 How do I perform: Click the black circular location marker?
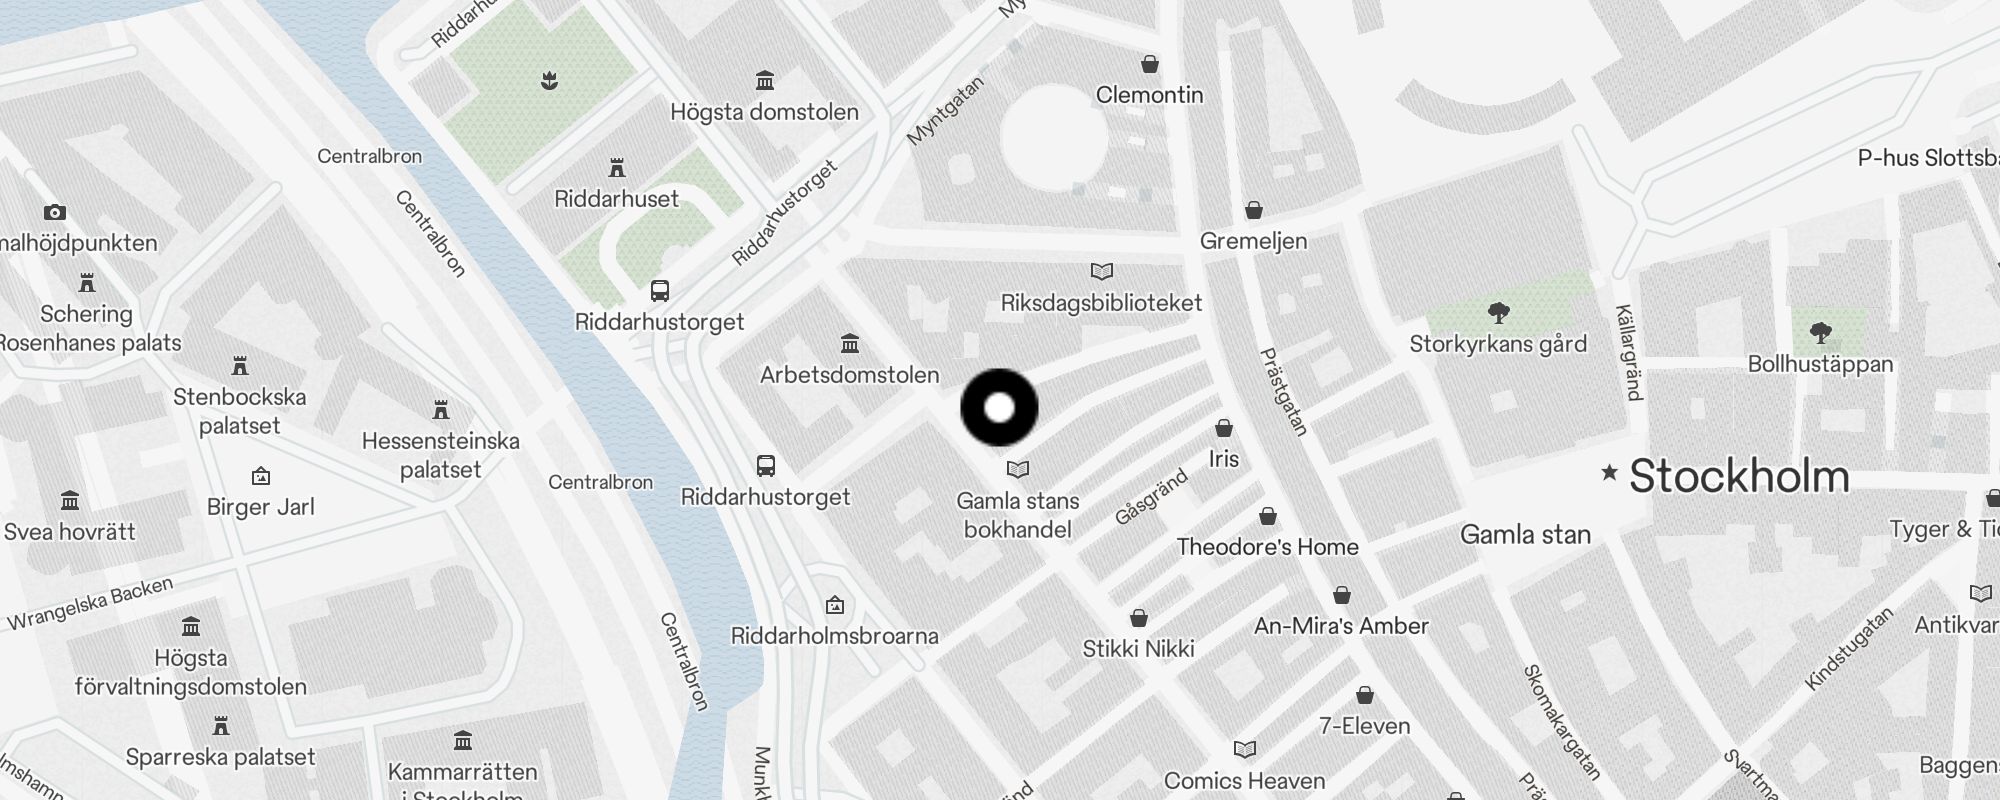(x=999, y=408)
